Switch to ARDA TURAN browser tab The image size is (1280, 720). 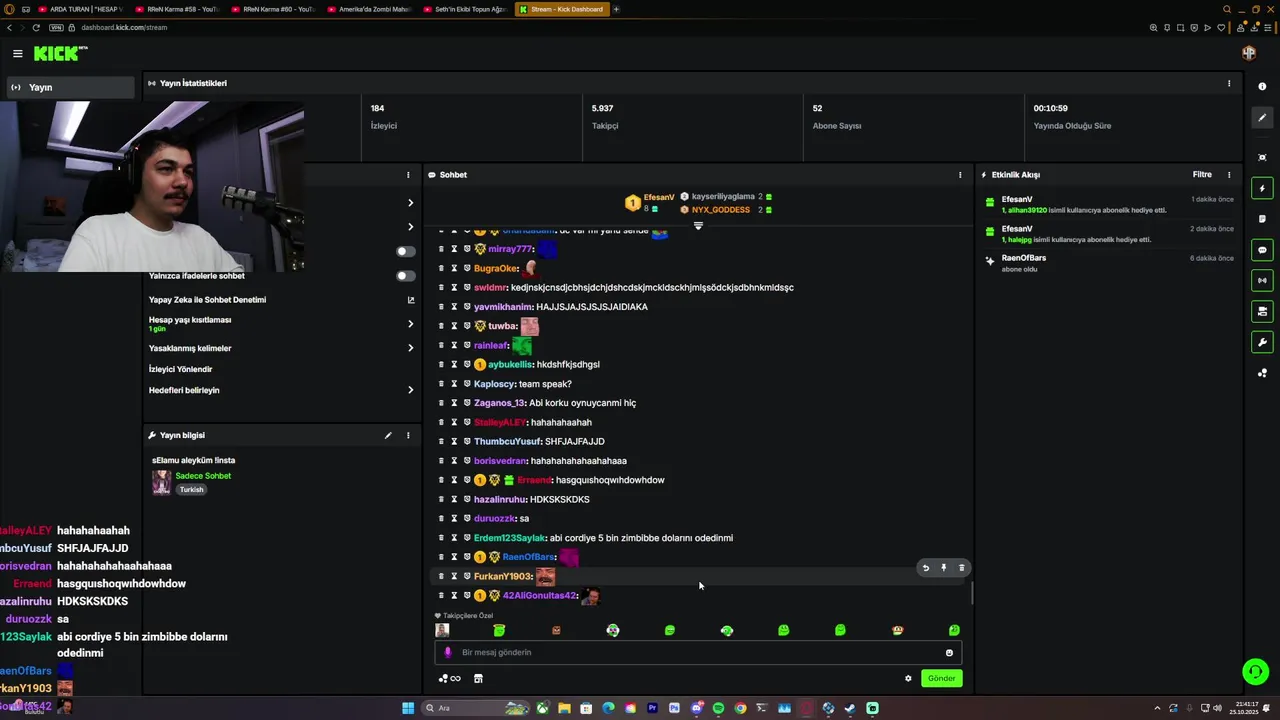(x=80, y=9)
